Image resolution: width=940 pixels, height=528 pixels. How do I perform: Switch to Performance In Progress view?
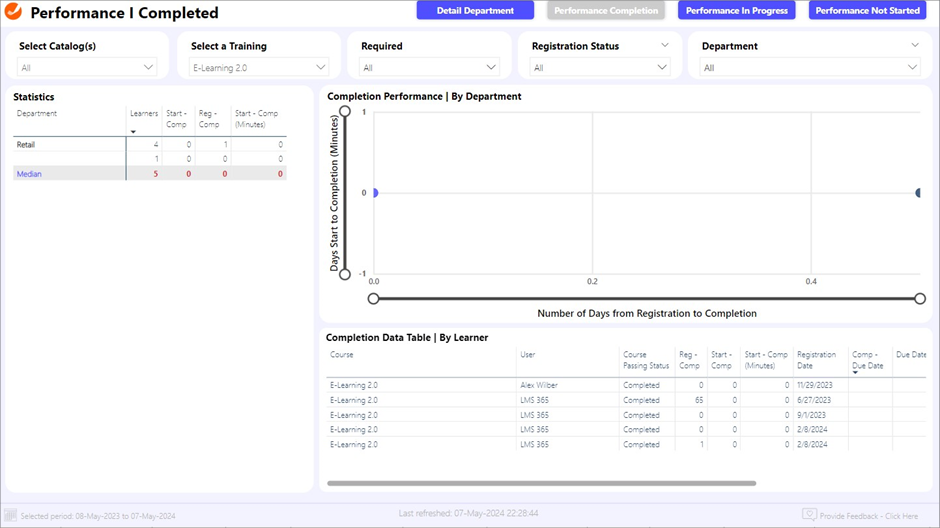[737, 11]
